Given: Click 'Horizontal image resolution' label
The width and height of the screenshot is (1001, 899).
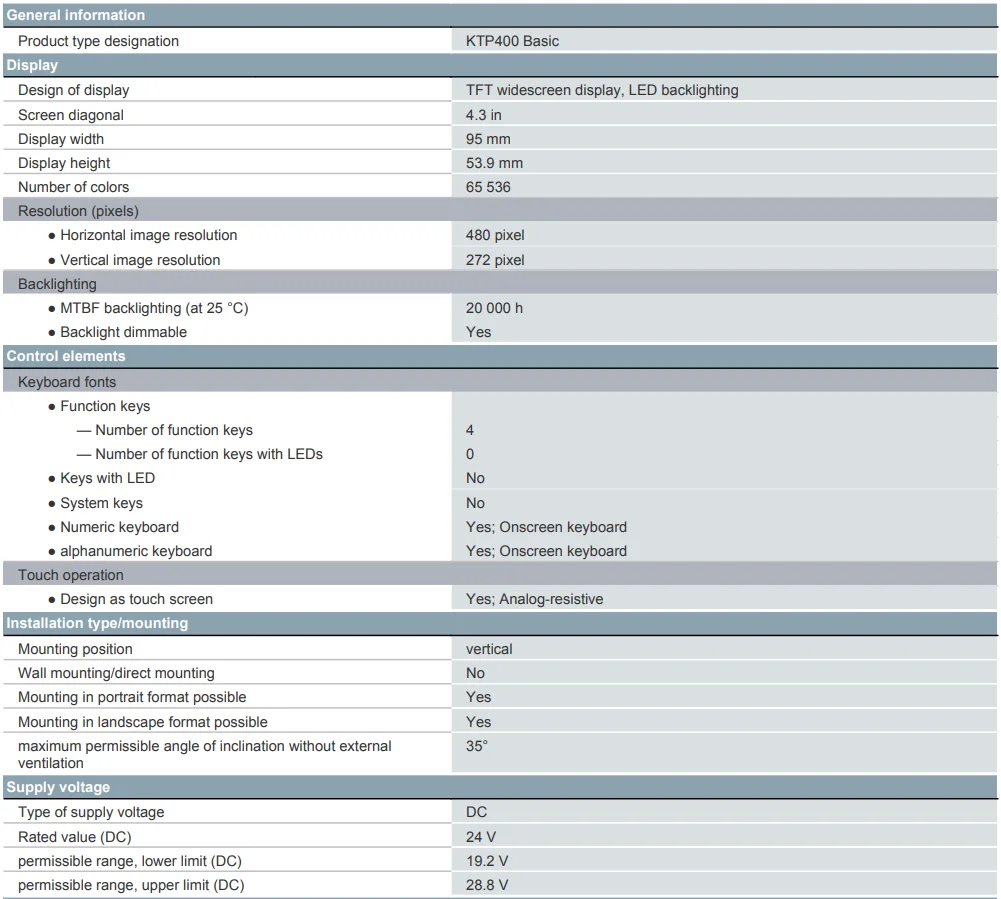Looking at the screenshot, I should point(149,235).
